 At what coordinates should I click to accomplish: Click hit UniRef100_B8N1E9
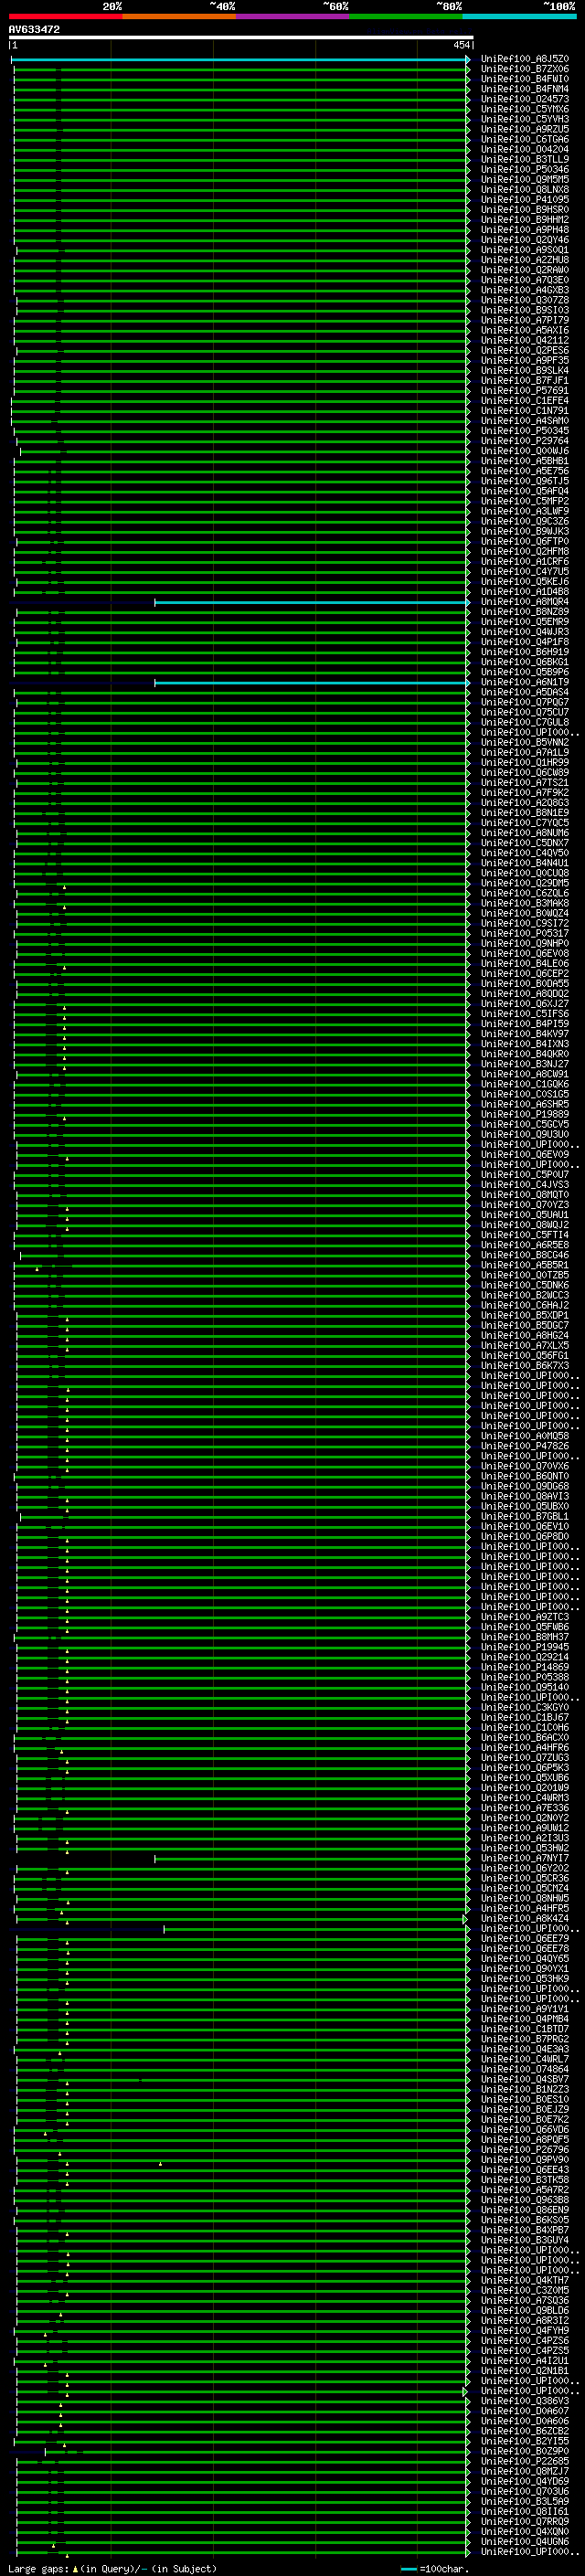tap(525, 813)
